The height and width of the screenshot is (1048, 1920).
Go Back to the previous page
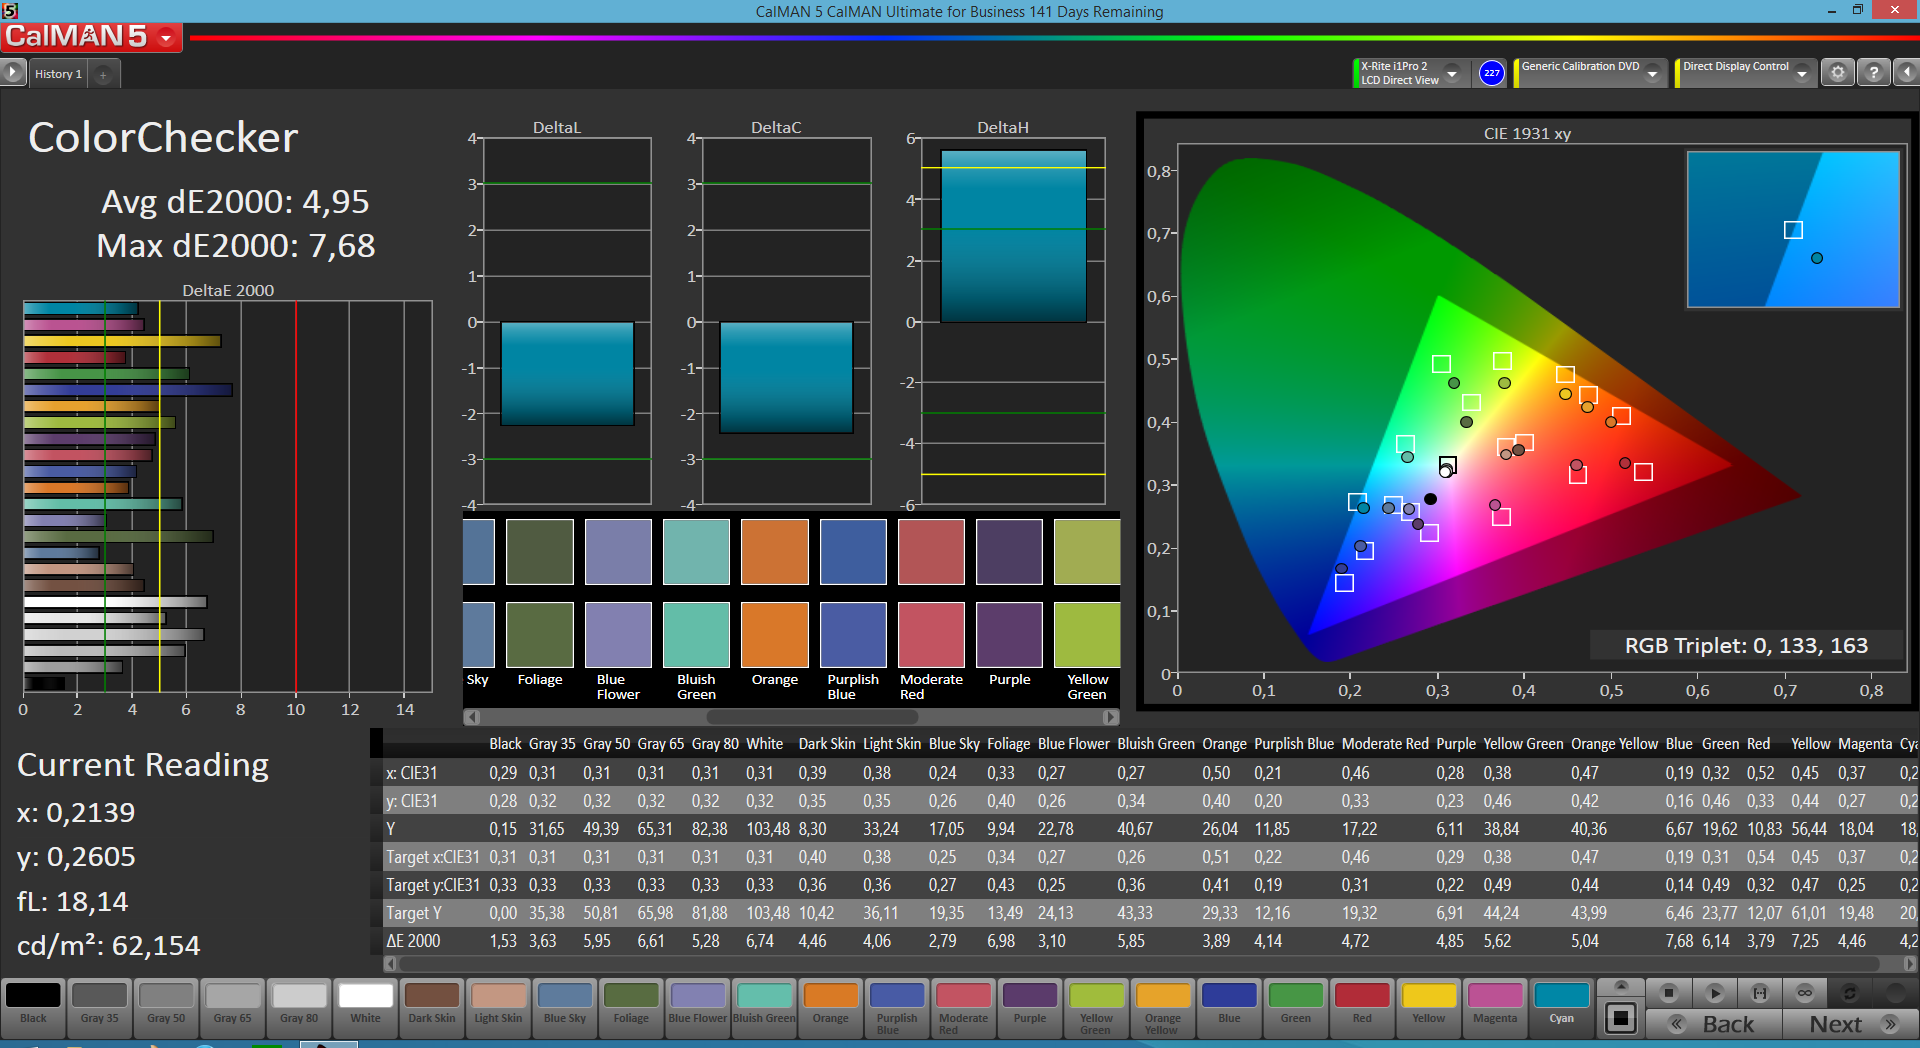click(1714, 1024)
